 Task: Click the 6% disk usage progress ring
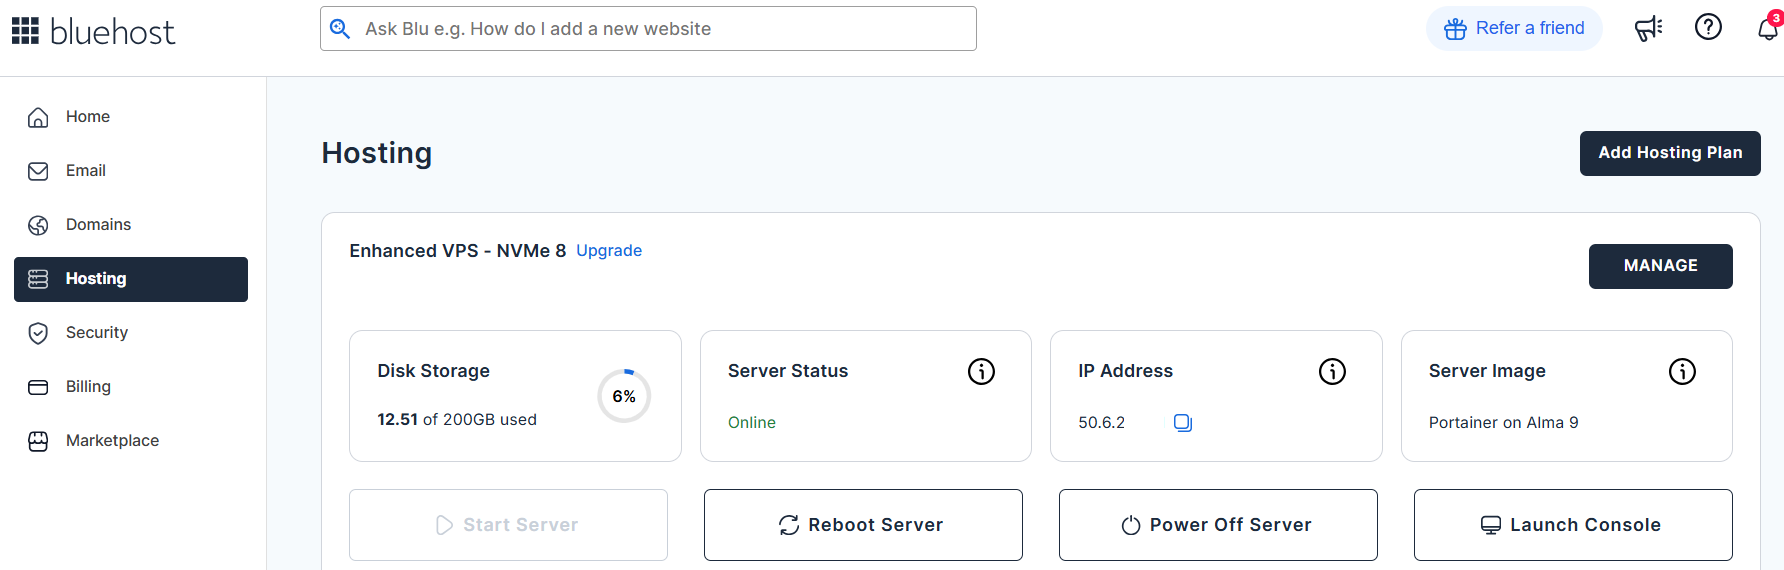click(624, 396)
